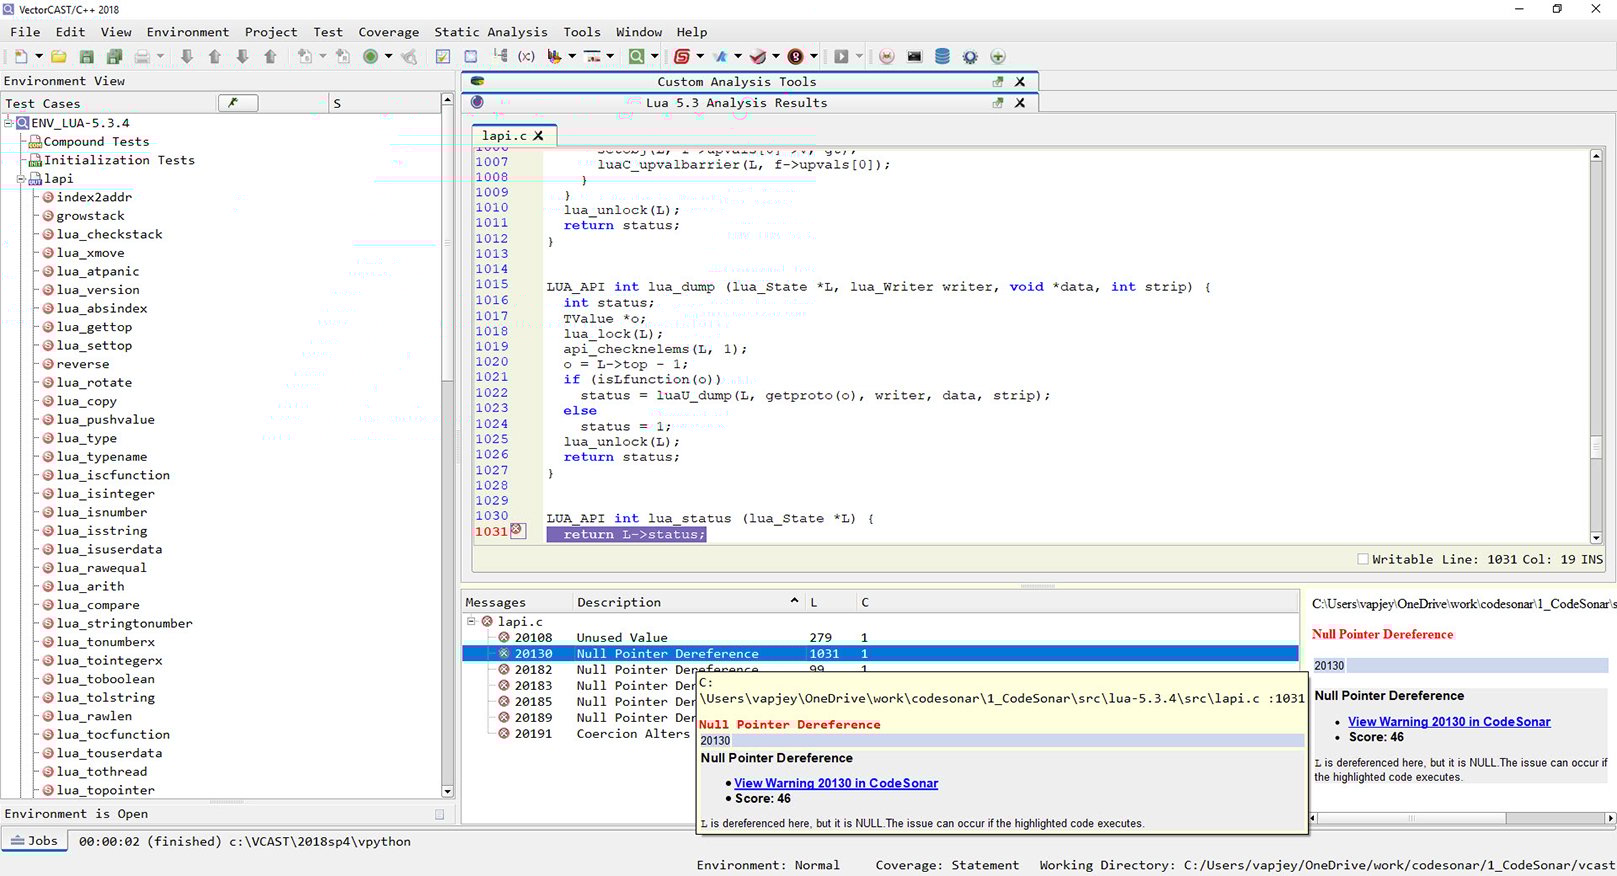Click the black terminal console icon
Screen dimensions: 1617x876
pos(914,57)
